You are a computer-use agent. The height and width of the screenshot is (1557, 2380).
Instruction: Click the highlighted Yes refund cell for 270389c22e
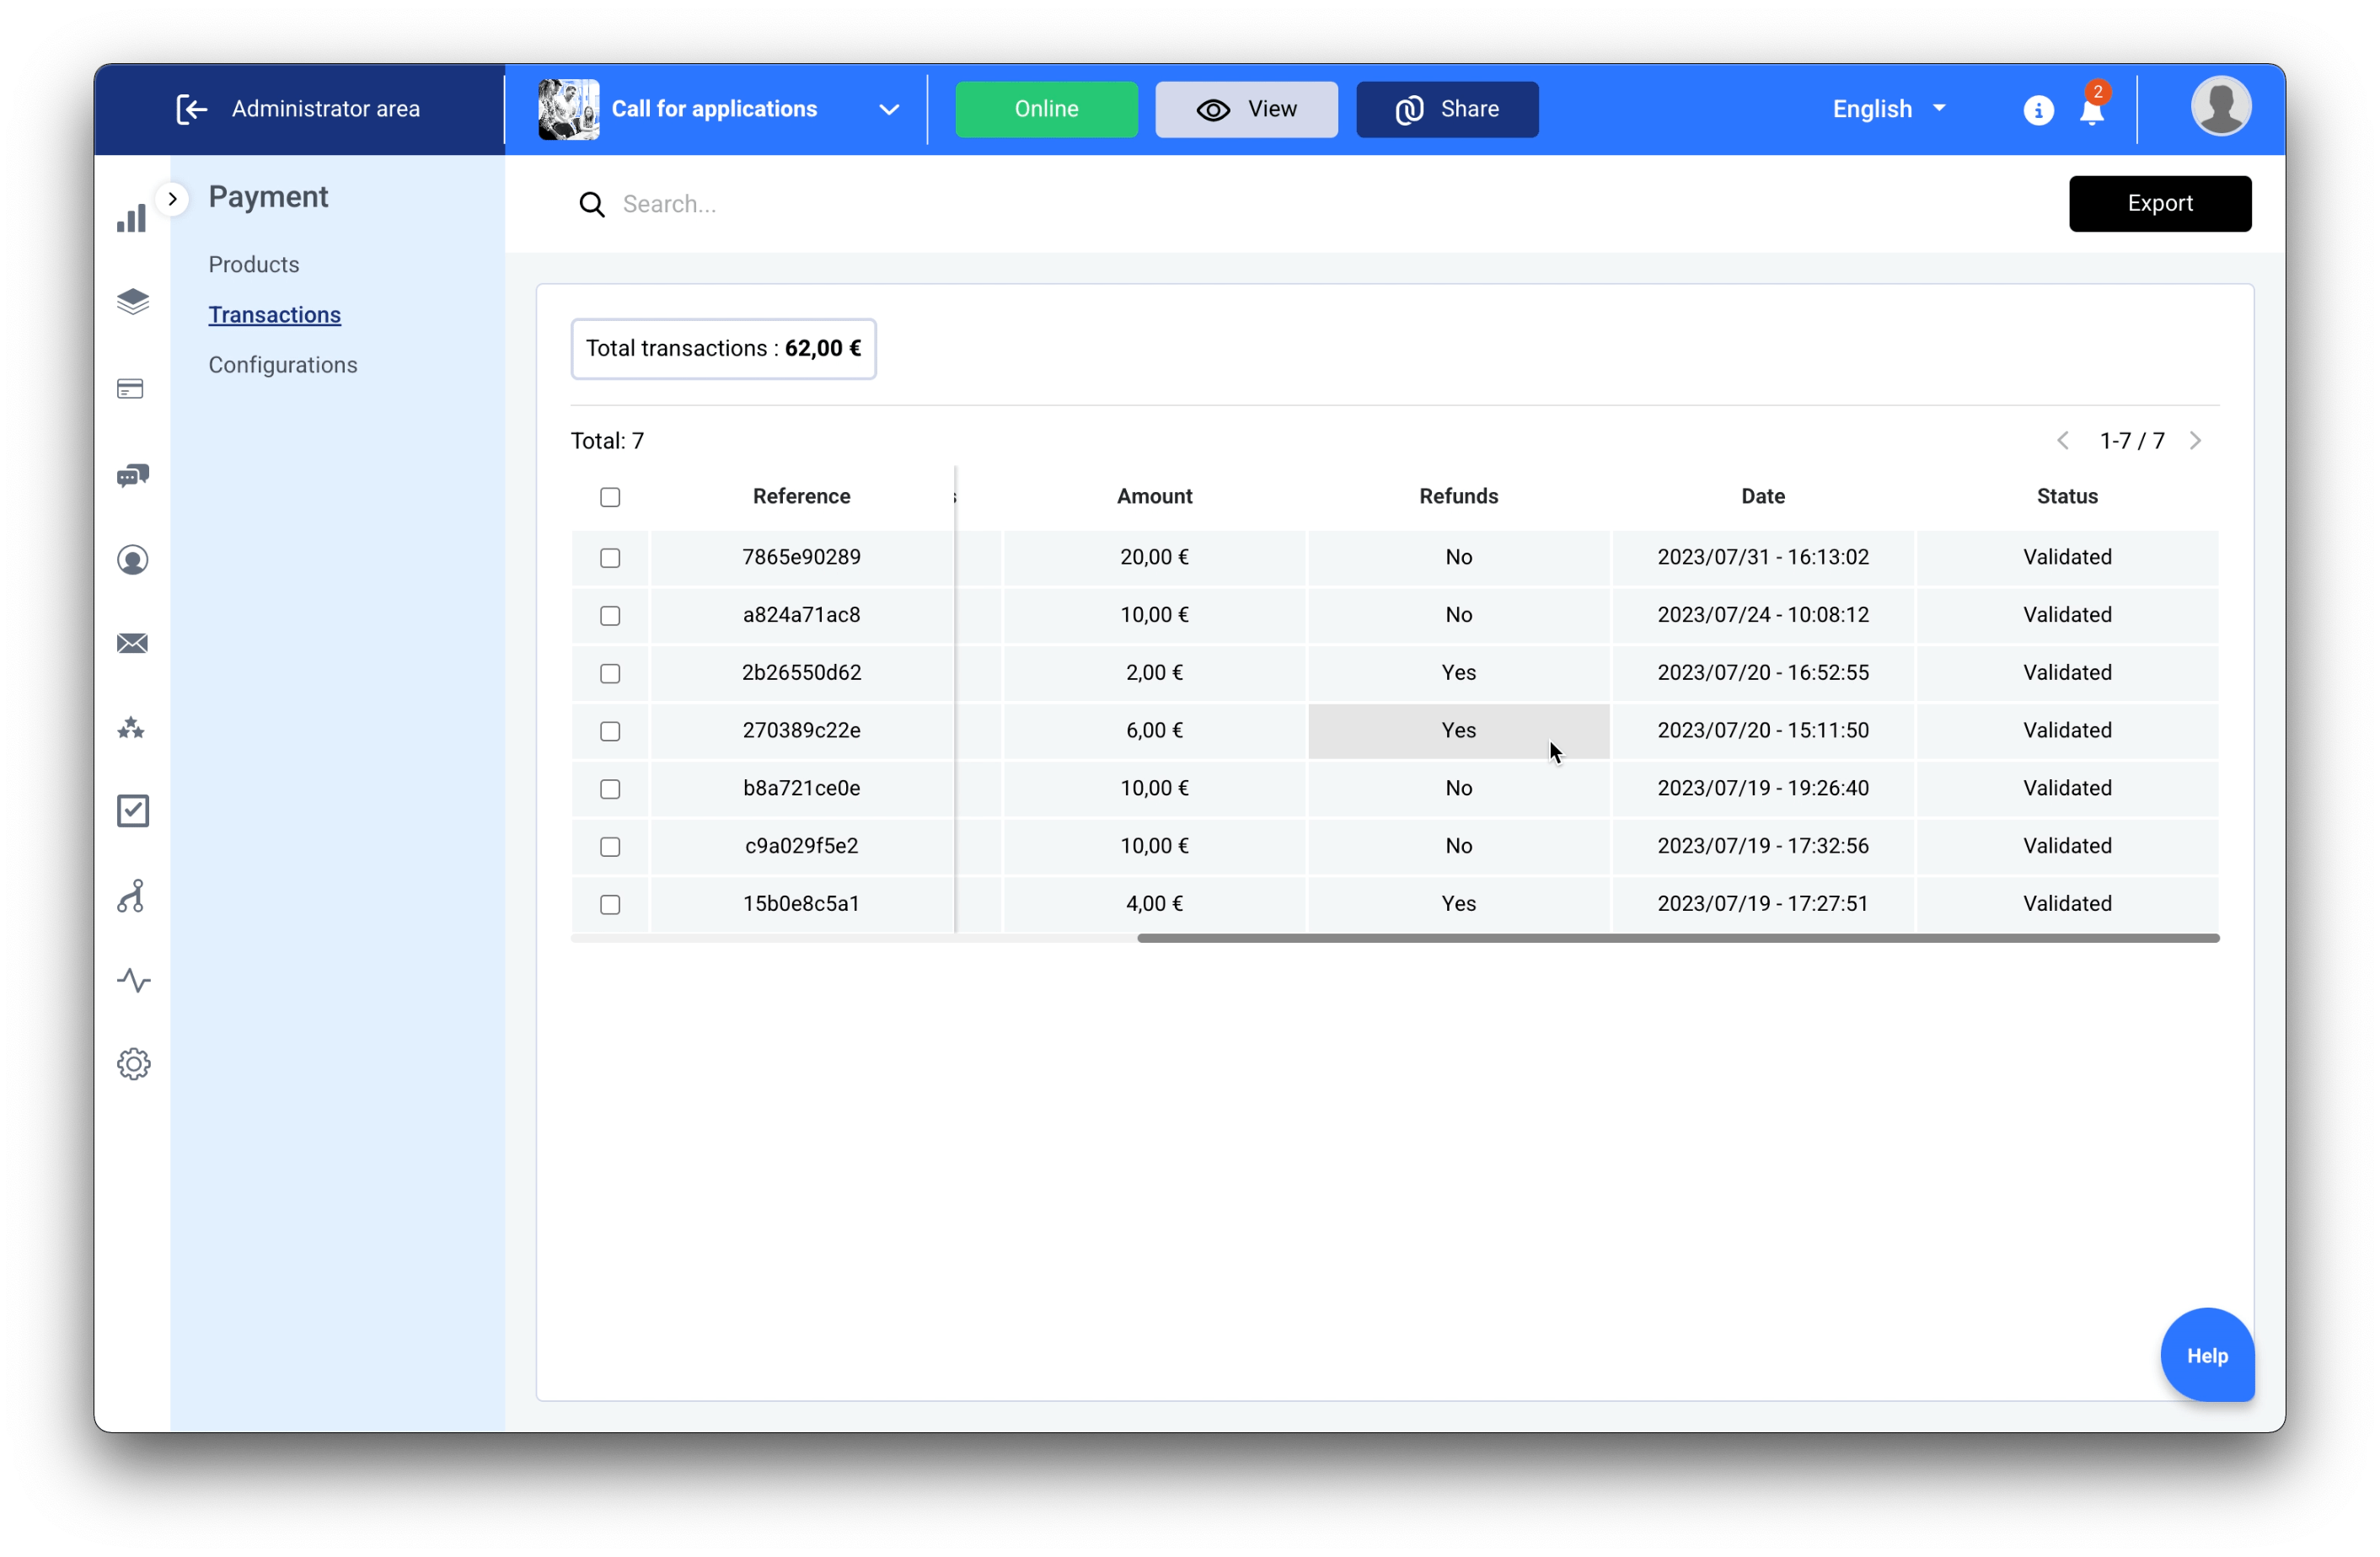[1458, 731]
